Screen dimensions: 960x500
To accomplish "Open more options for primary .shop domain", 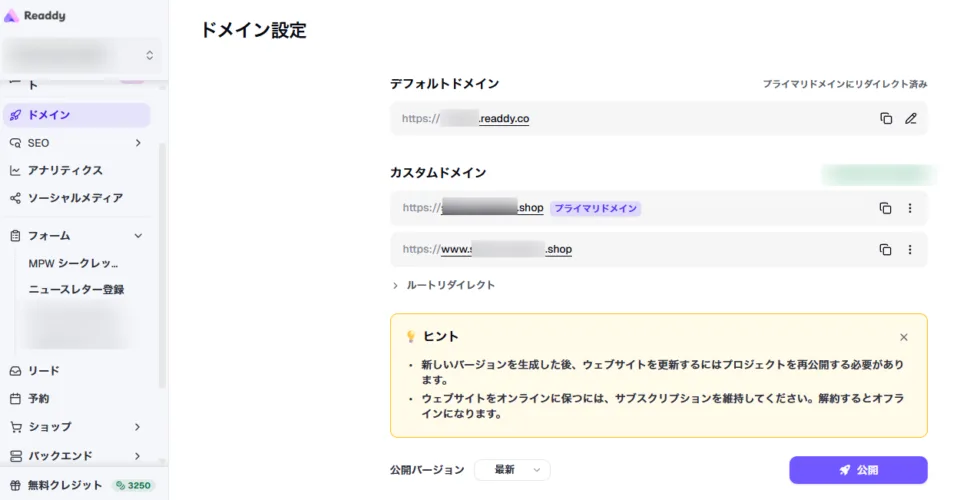I will click(910, 209).
